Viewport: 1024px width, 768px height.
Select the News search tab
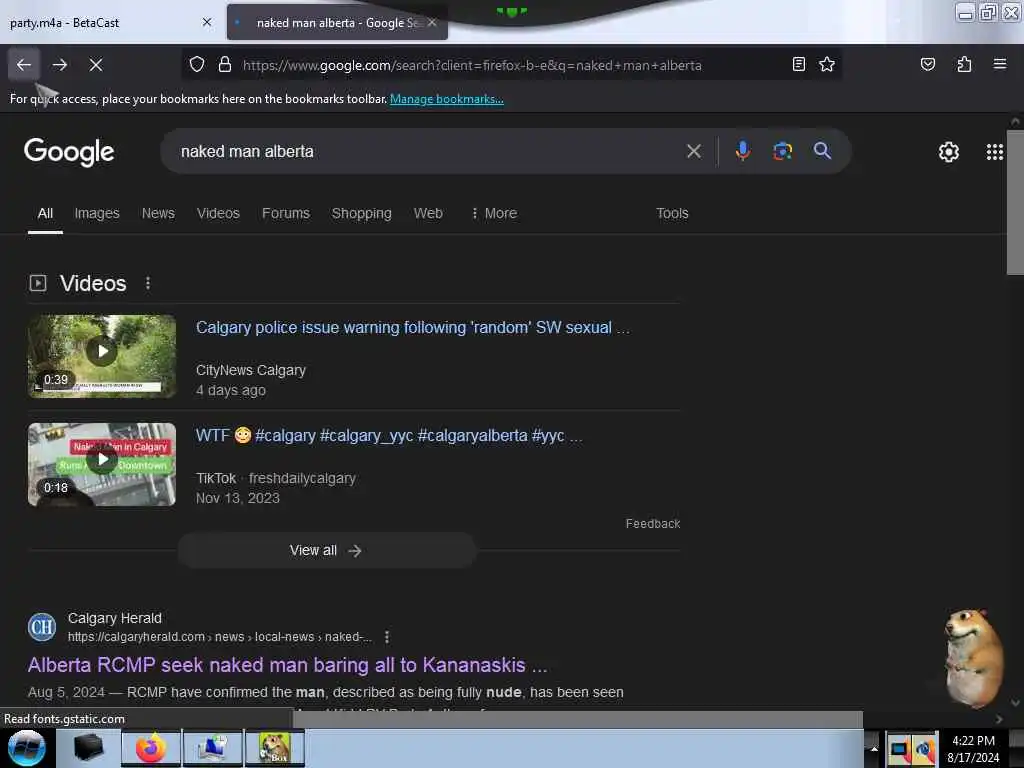(158, 214)
